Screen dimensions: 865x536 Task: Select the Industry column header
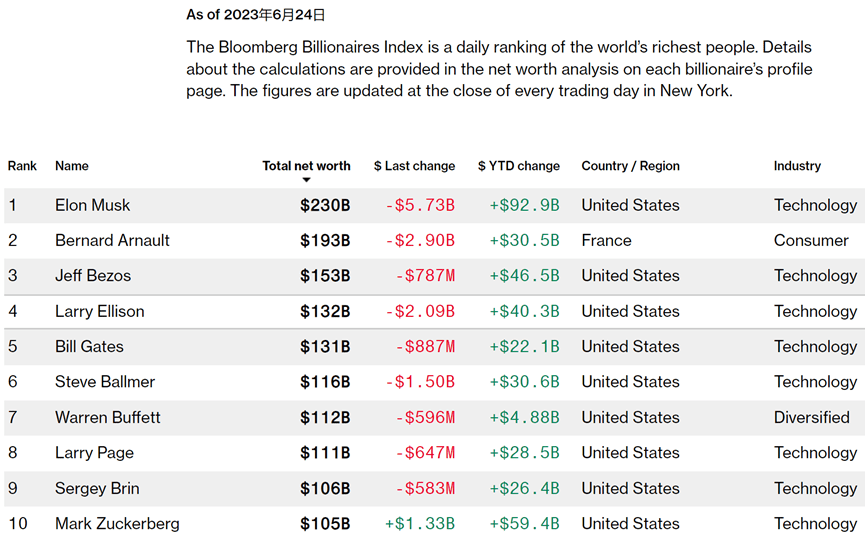797,166
